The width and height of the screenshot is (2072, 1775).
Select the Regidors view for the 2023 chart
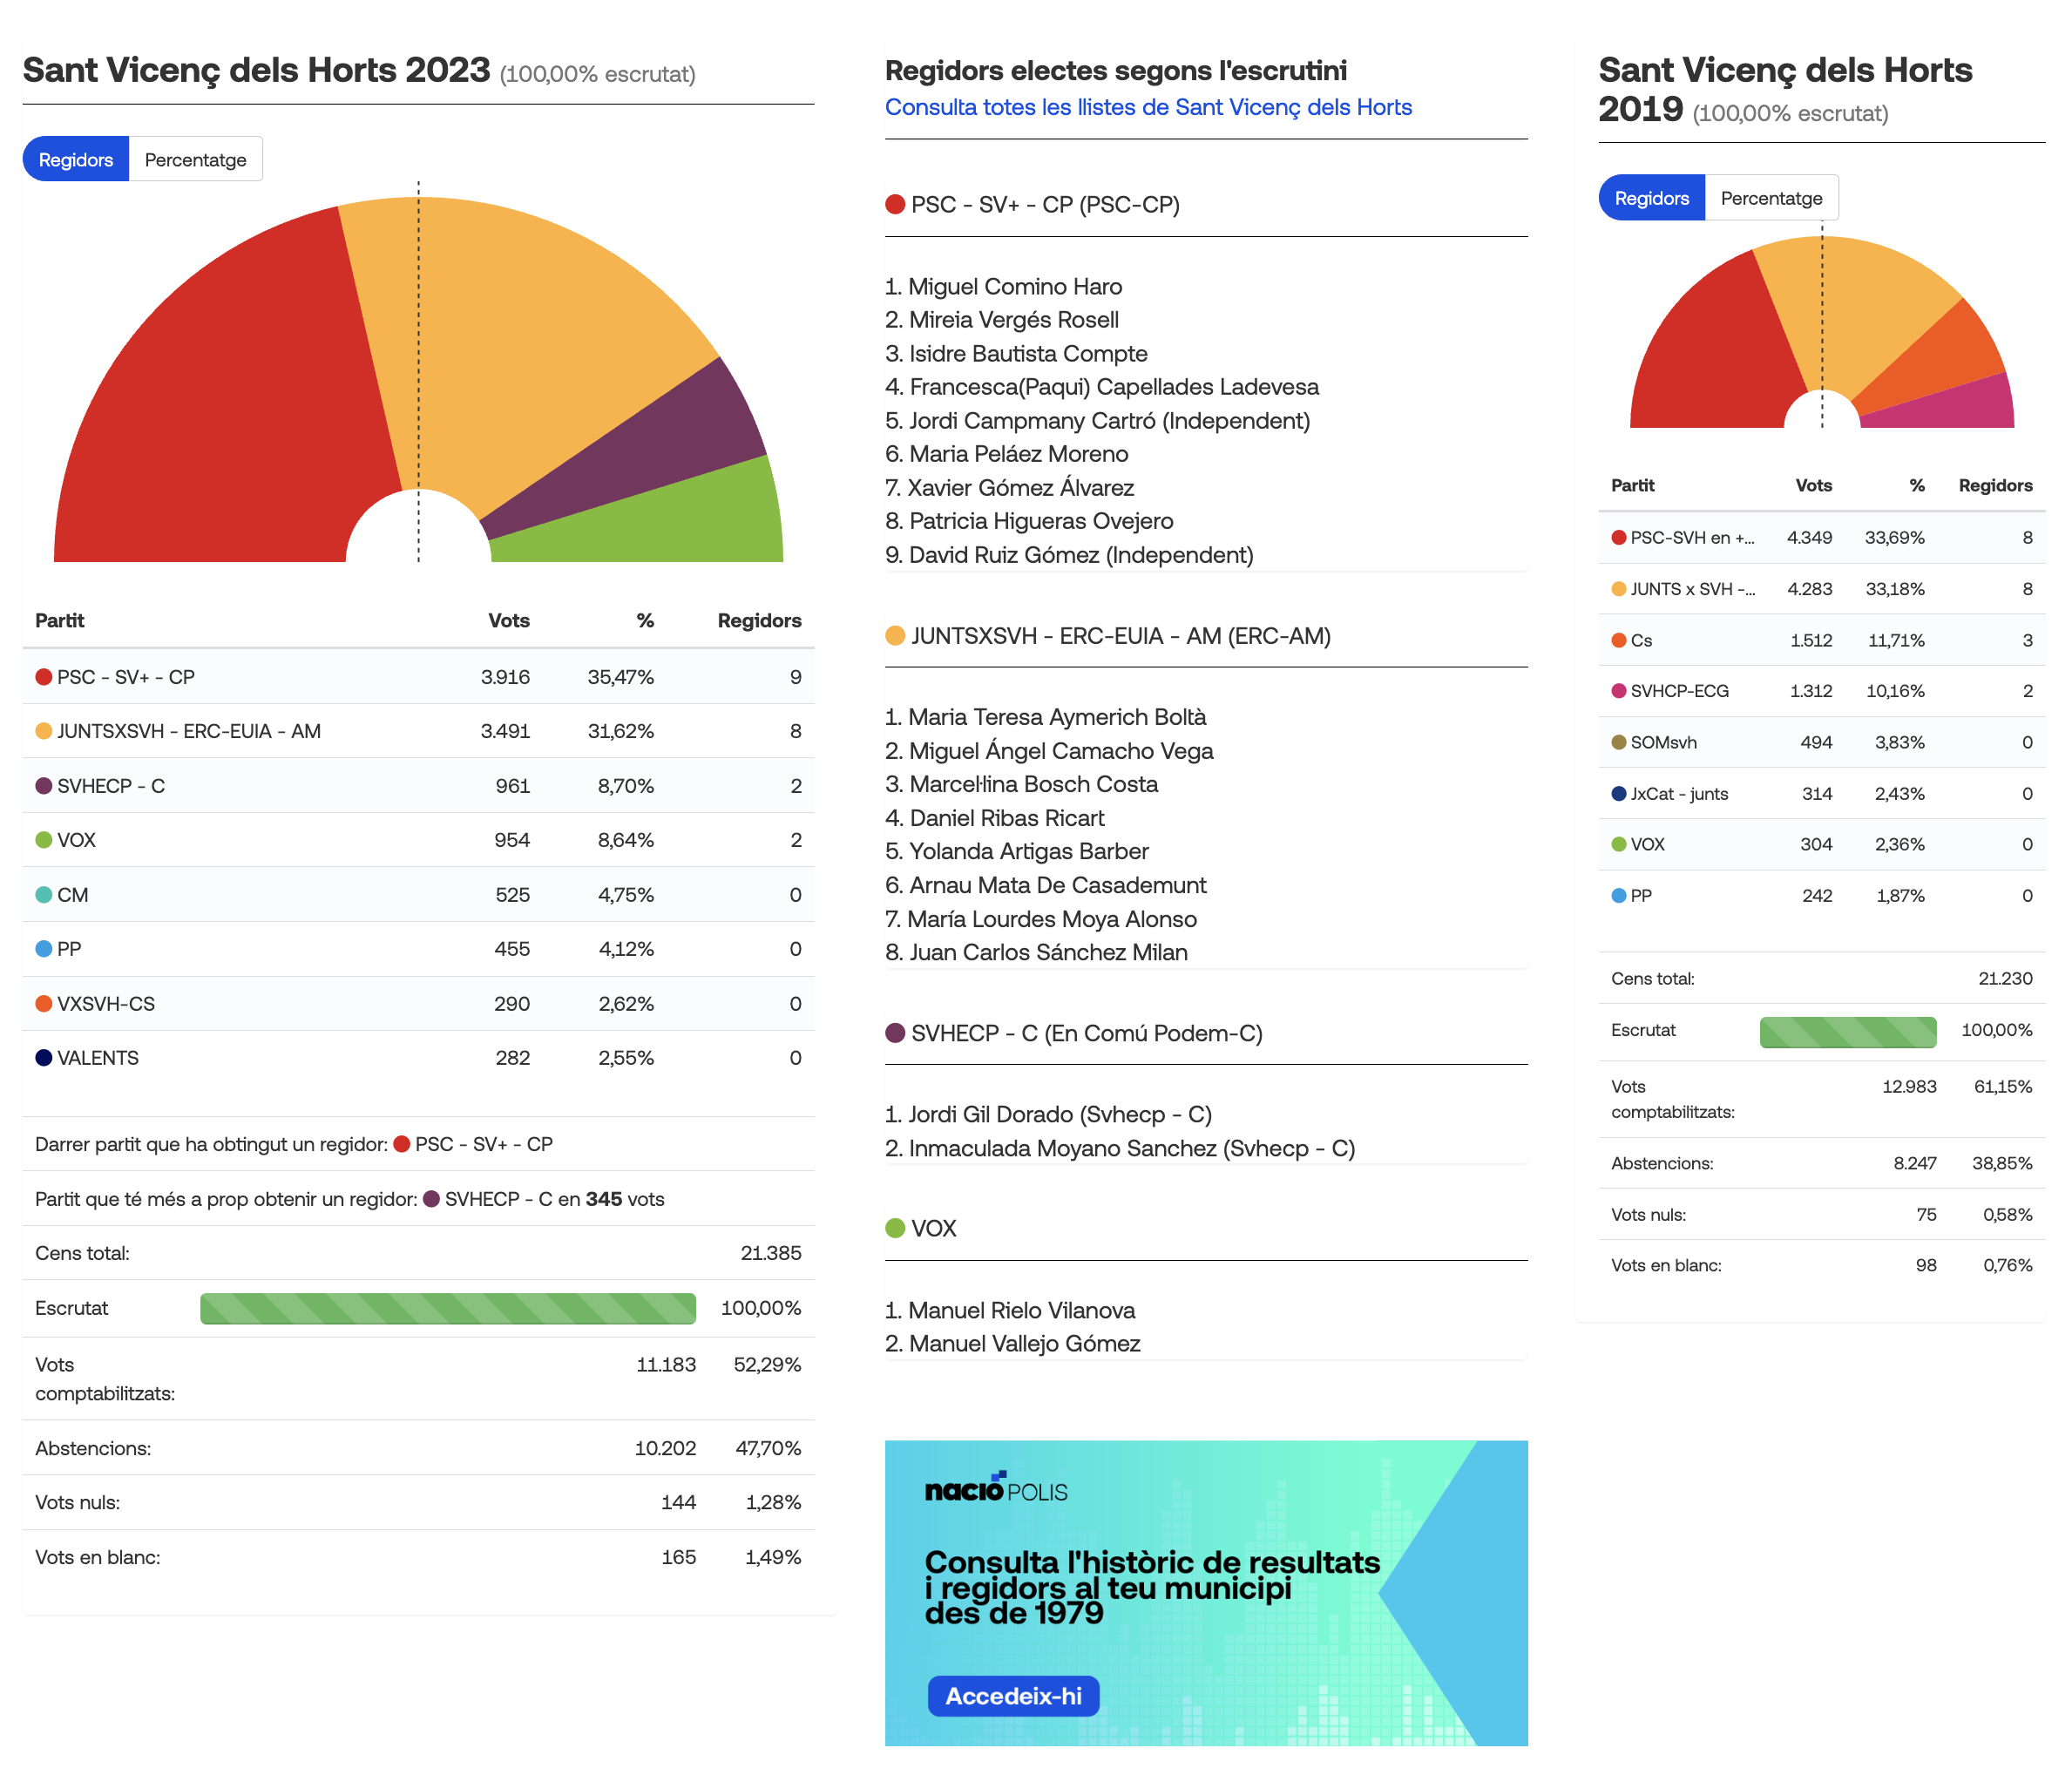pos(76,160)
